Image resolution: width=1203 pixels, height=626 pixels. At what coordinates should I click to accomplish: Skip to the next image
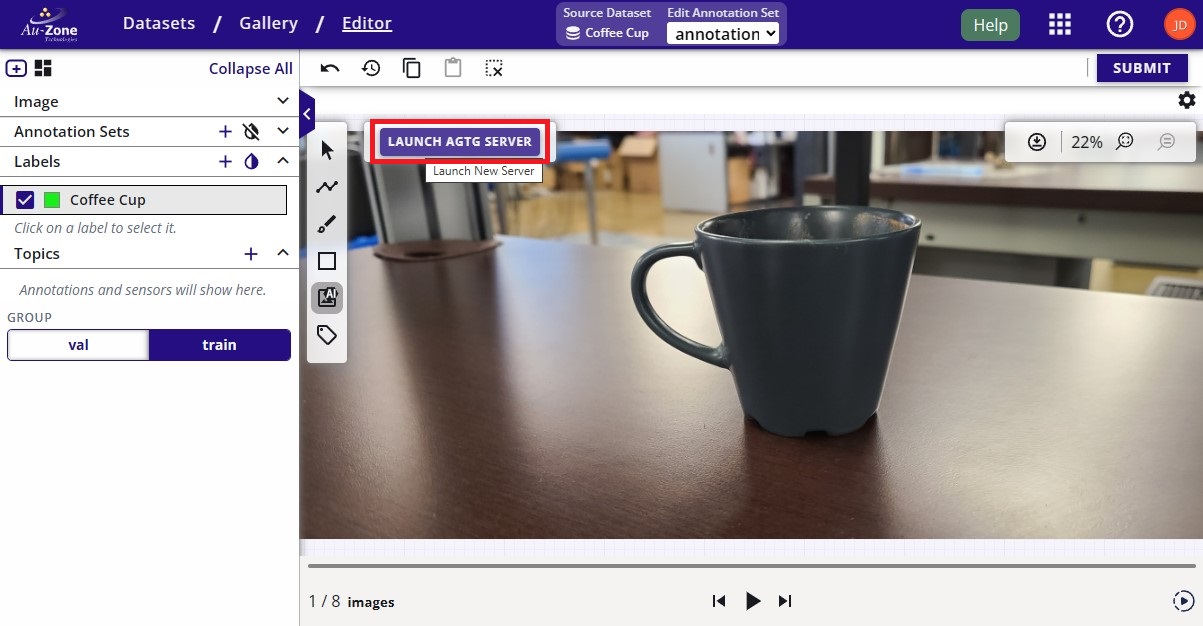[785, 601]
